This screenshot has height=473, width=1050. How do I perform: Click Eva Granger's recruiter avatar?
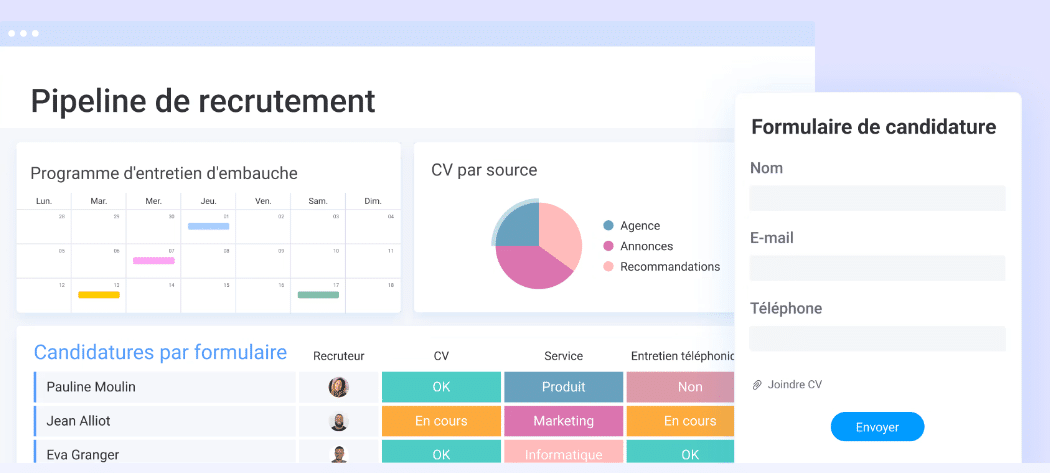click(339, 454)
